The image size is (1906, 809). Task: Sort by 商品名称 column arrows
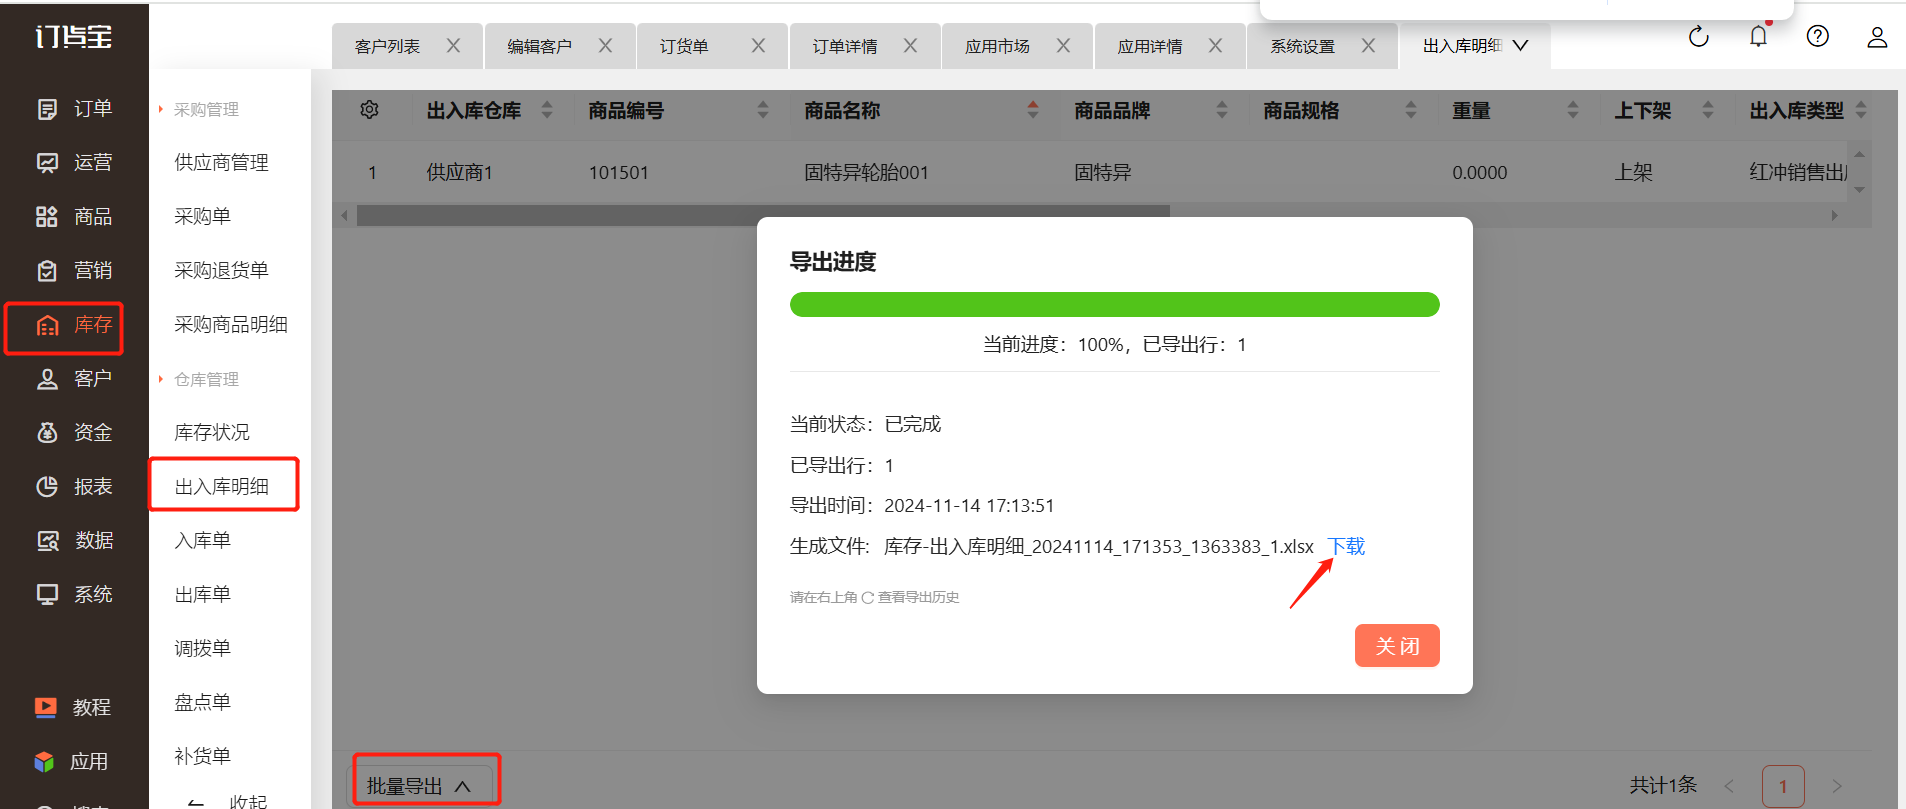[1032, 111]
